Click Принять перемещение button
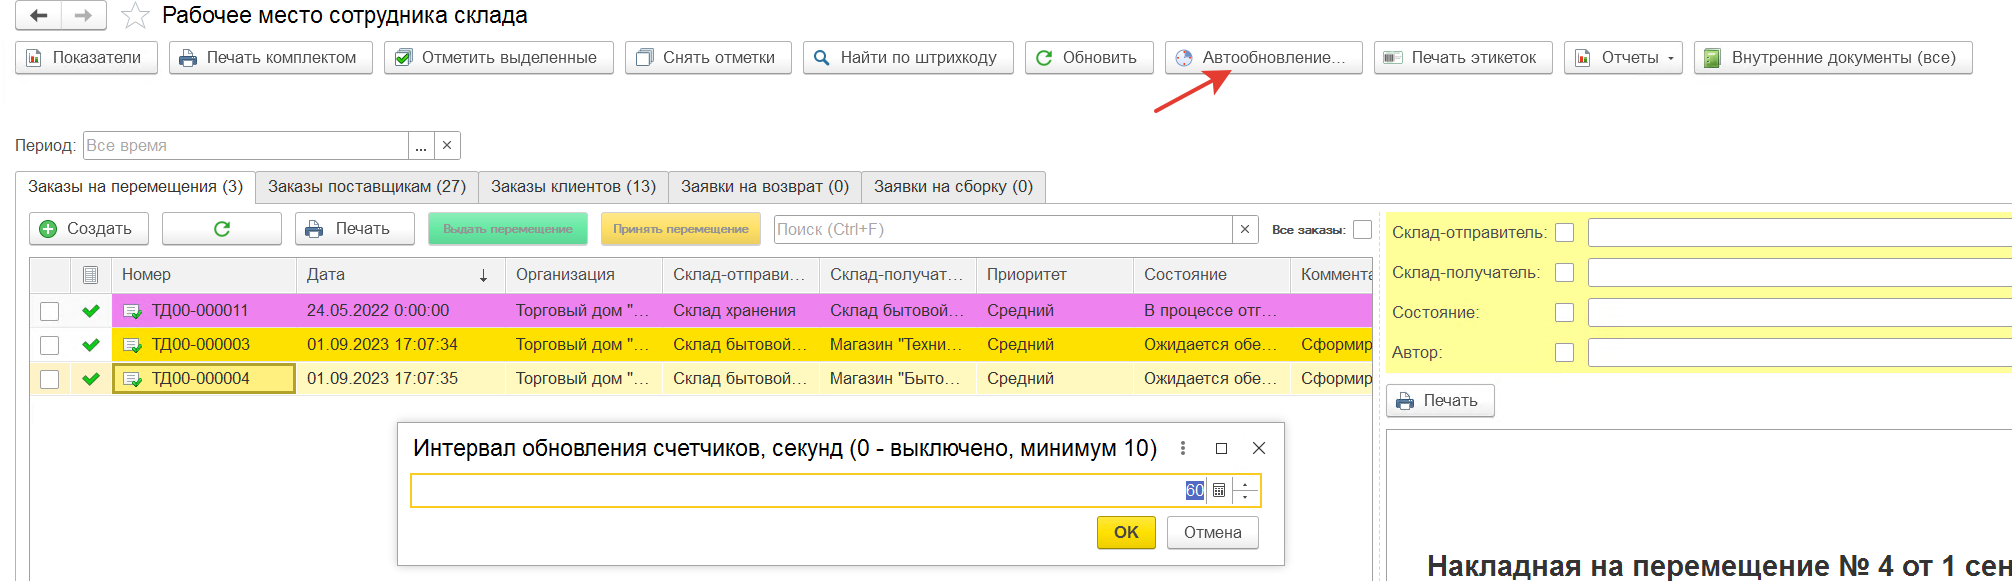 [681, 229]
